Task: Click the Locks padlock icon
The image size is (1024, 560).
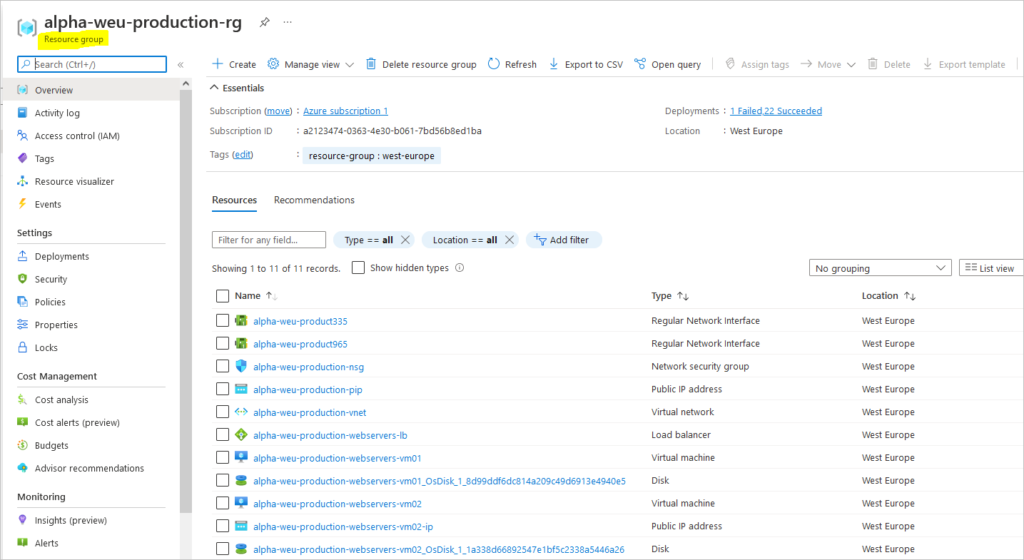Action: pyautogui.click(x=23, y=347)
